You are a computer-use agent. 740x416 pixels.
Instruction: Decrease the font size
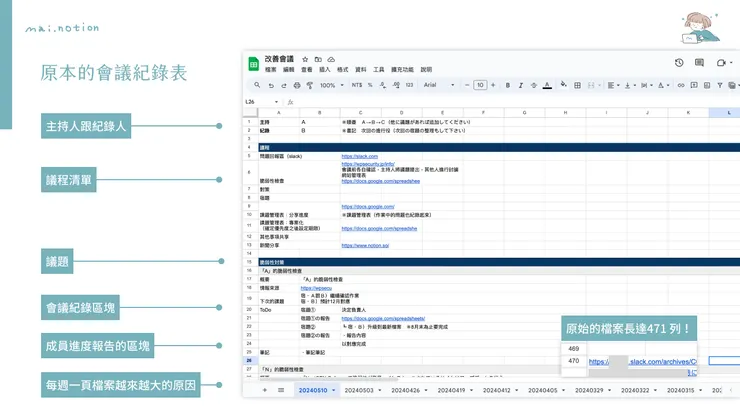pos(467,85)
